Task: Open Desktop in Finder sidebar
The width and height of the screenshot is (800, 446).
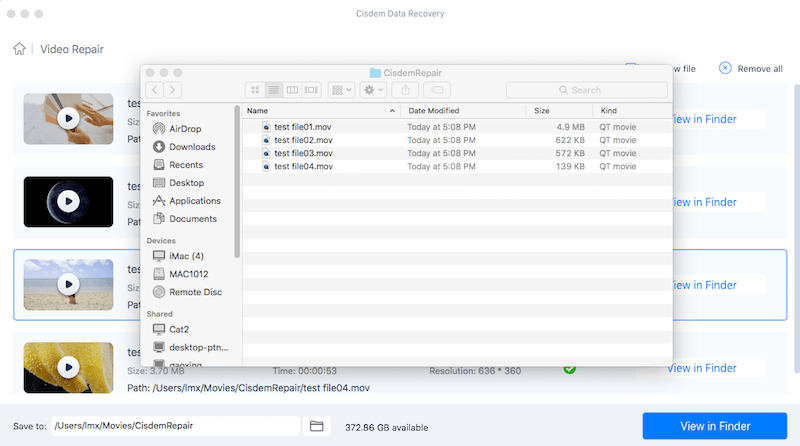Action: pos(186,183)
